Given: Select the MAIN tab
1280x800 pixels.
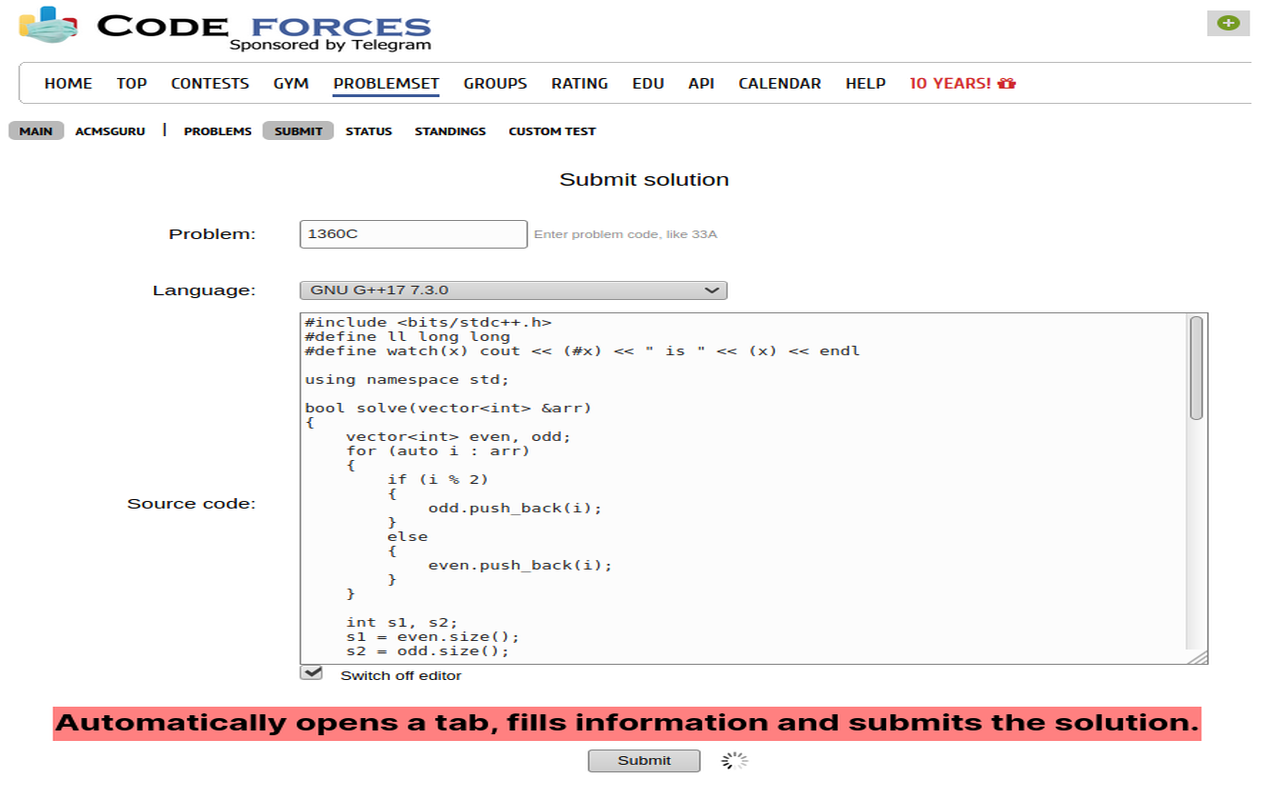Looking at the screenshot, I should point(36,130).
